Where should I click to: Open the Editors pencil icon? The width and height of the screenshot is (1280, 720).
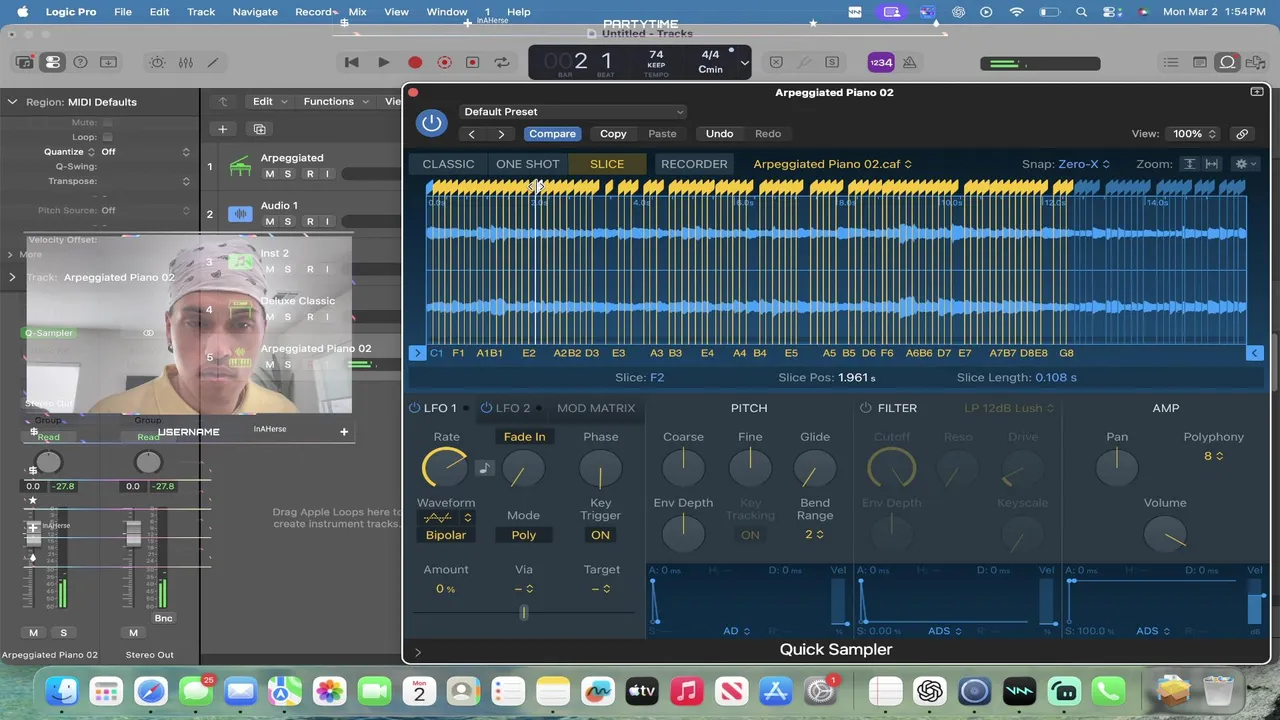tap(213, 62)
